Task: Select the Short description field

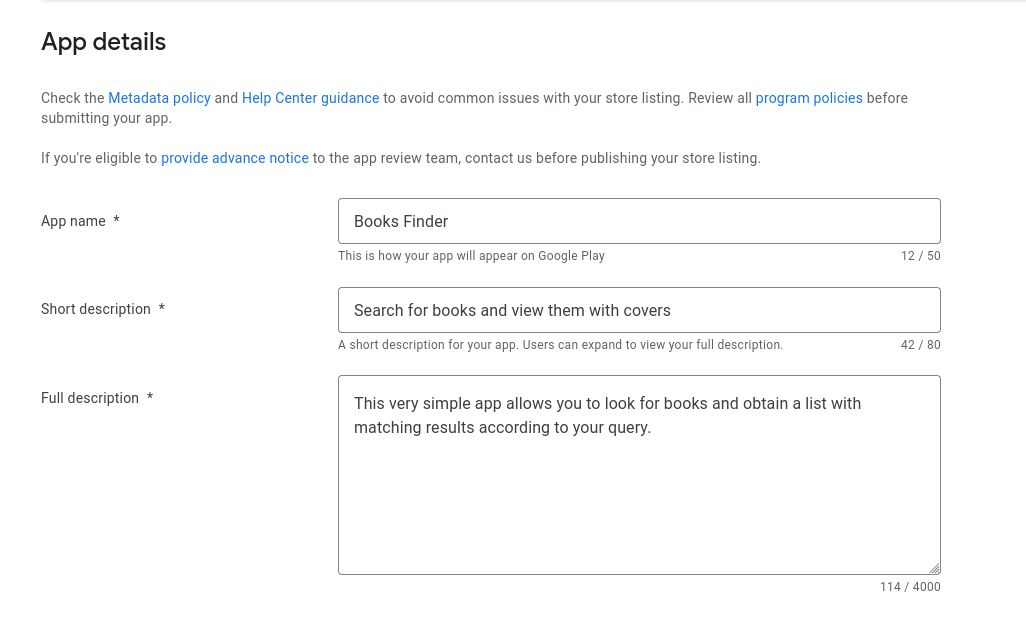Action: pos(639,310)
